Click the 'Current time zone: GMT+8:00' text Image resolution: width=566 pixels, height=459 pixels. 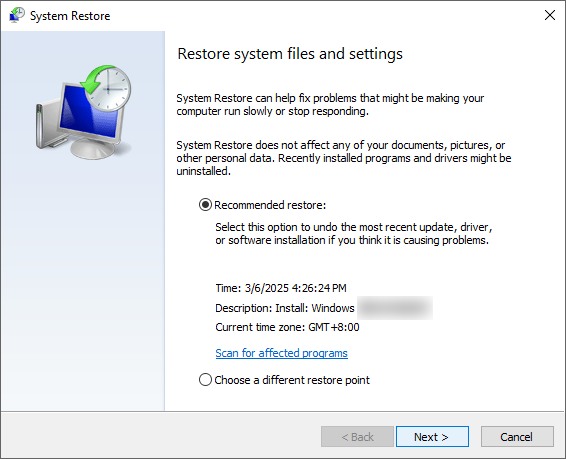(287, 327)
